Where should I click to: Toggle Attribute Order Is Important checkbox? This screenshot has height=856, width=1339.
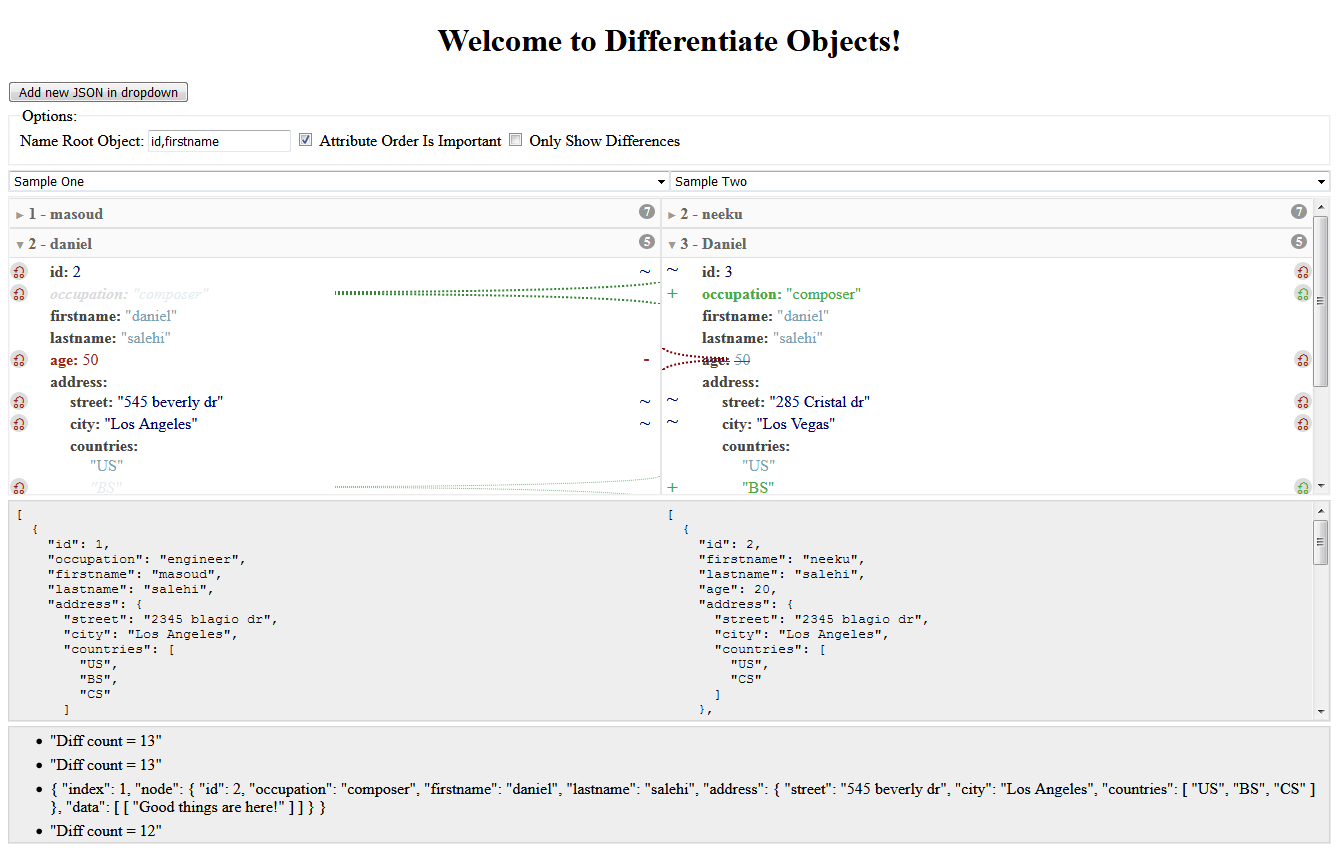pyautogui.click(x=306, y=140)
